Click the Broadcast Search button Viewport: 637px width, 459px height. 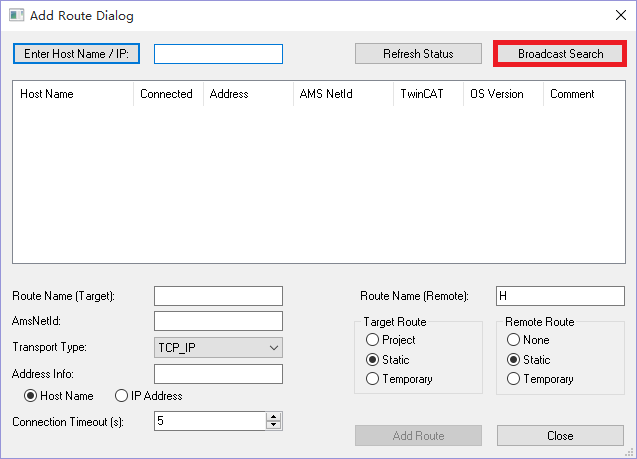point(560,54)
